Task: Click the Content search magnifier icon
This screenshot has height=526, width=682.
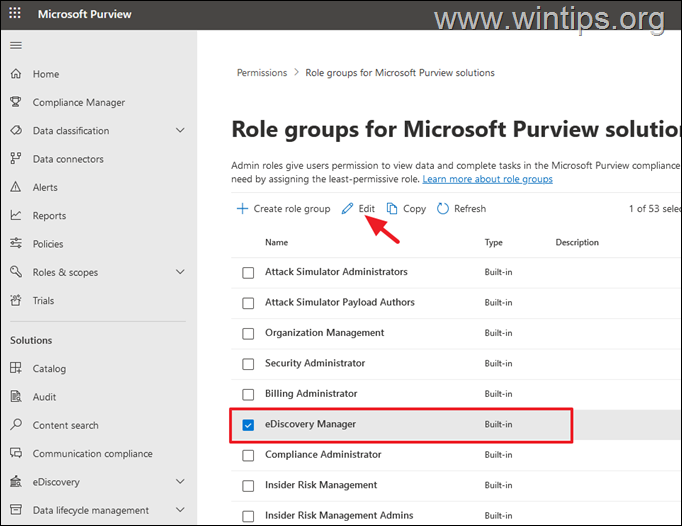Action: click(16, 425)
